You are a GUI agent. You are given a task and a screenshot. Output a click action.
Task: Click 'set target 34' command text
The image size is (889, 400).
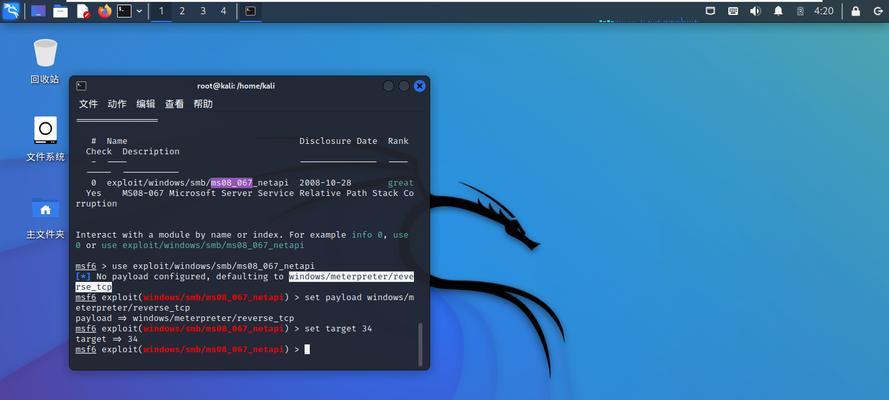click(x=338, y=329)
